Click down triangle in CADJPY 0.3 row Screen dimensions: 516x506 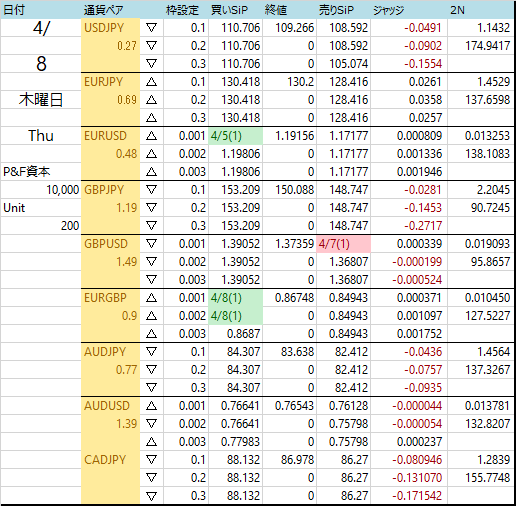(151, 496)
